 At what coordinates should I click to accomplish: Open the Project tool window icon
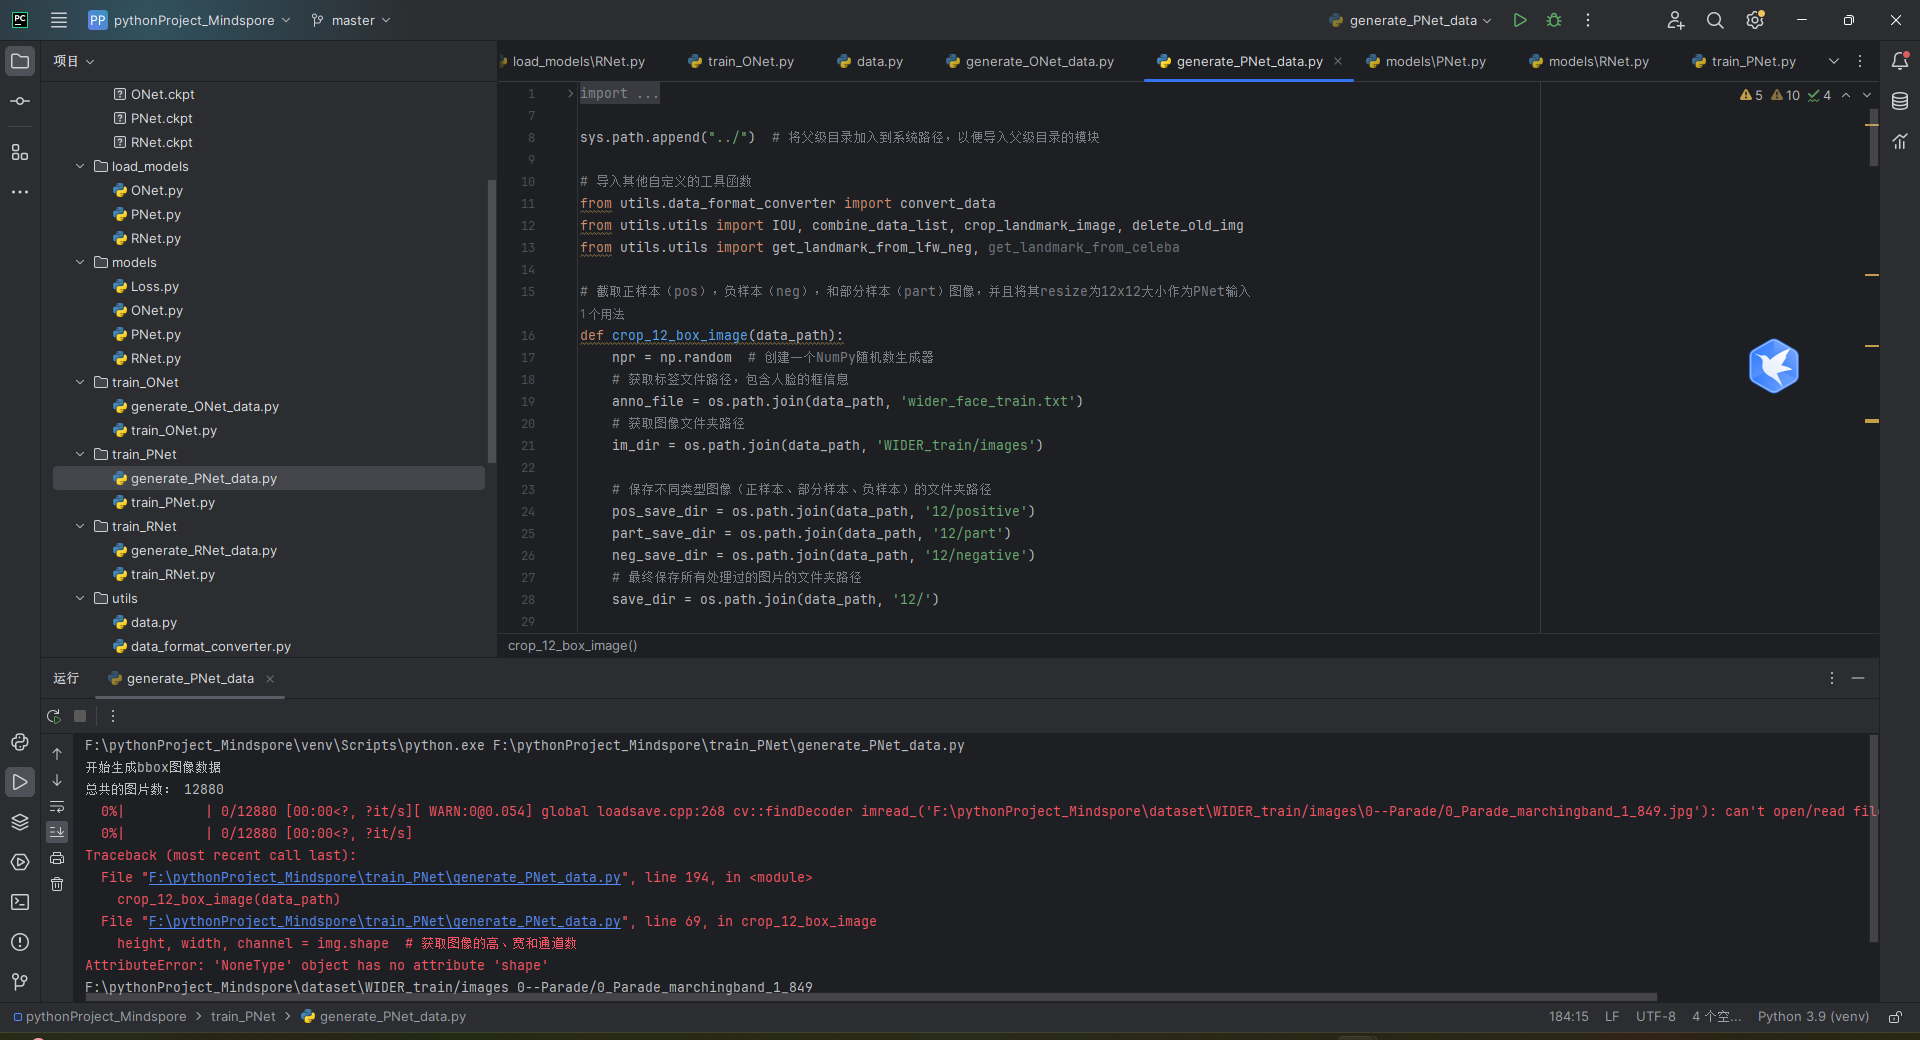point(20,61)
